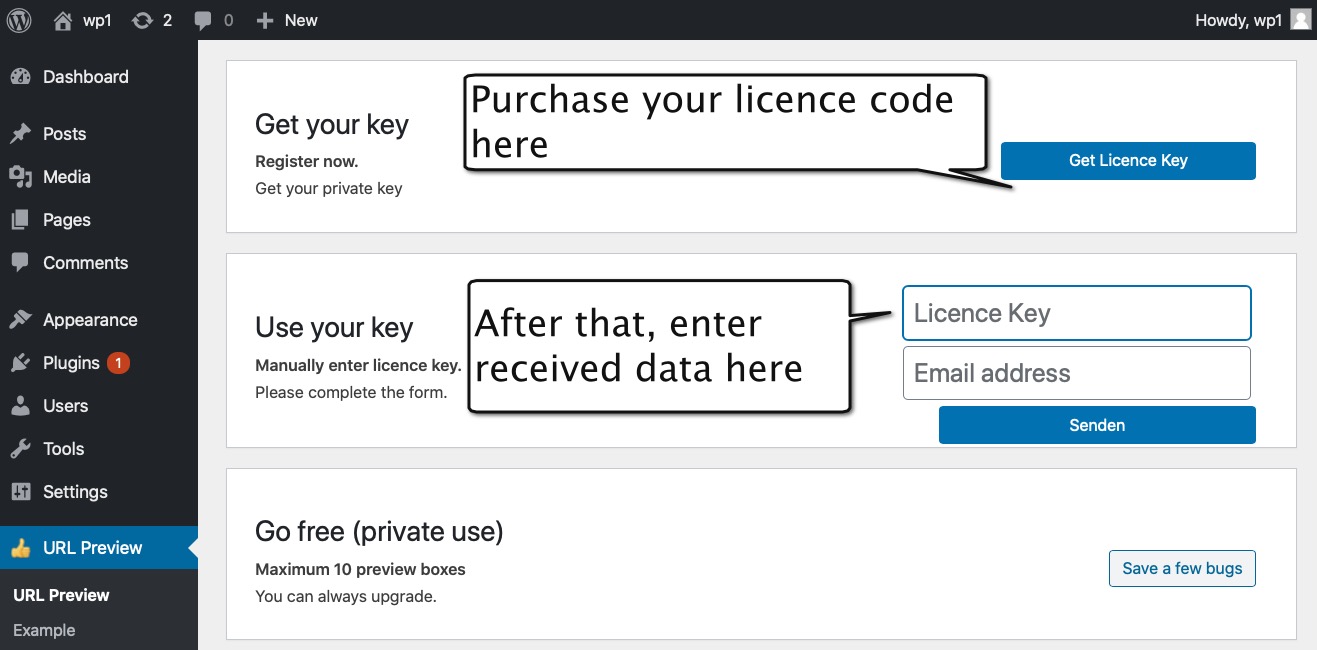The width and height of the screenshot is (1317, 650).
Task: Open the comments bubble icon in admin bar
Action: 203,20
